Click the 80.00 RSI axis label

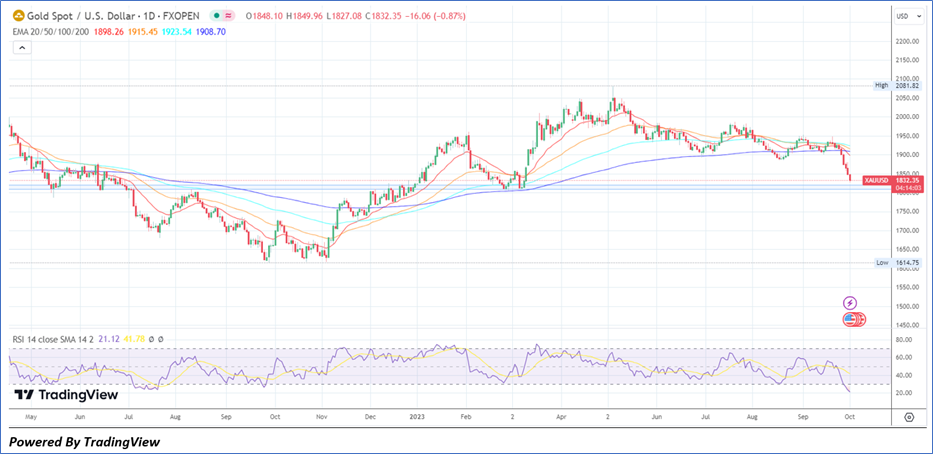(905, 340)
